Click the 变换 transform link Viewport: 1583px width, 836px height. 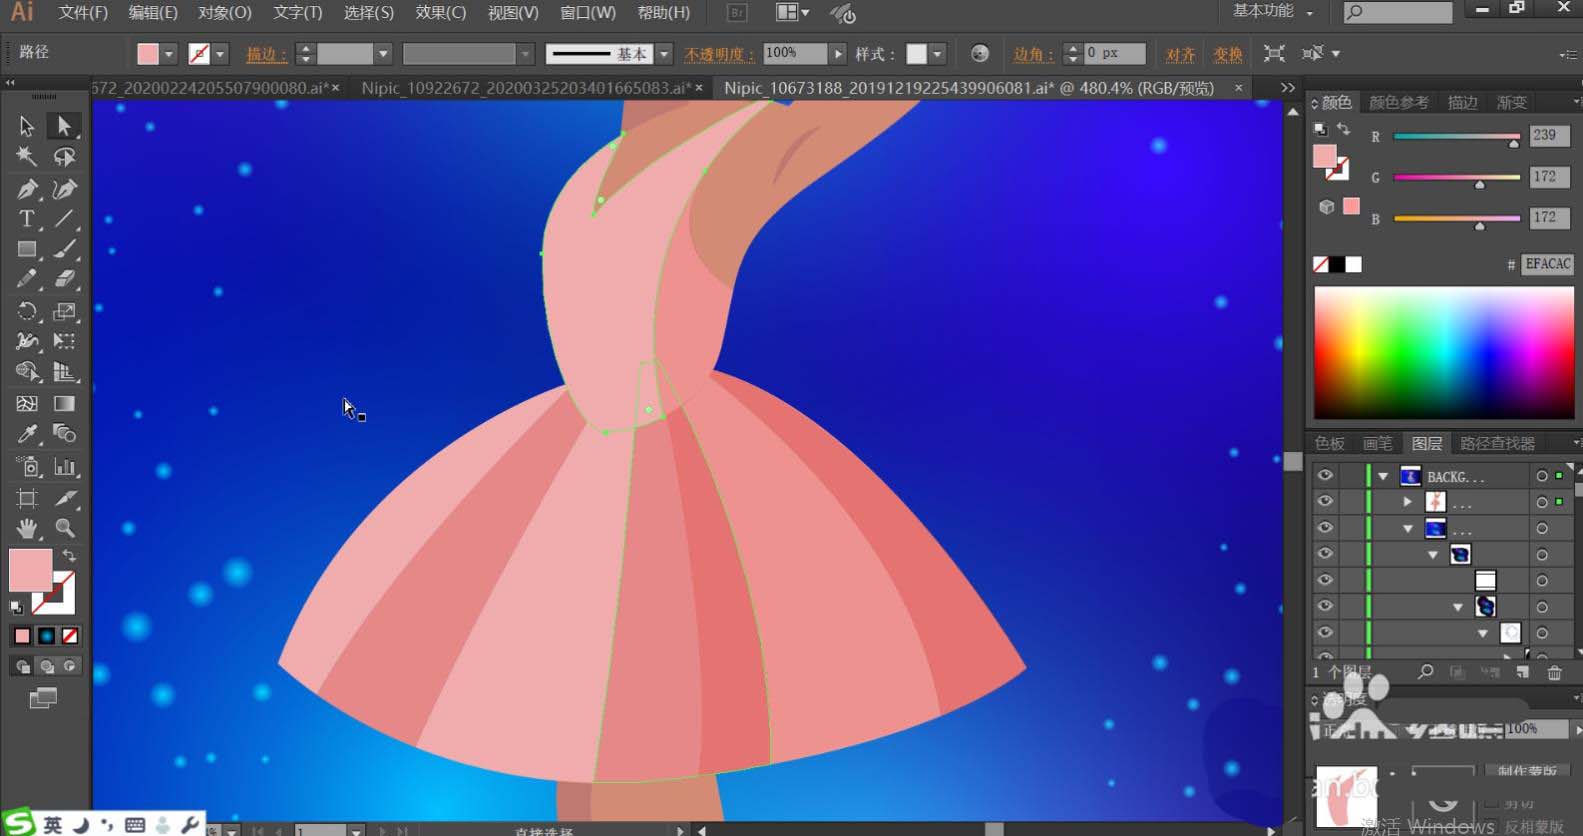coord(1228,54)
